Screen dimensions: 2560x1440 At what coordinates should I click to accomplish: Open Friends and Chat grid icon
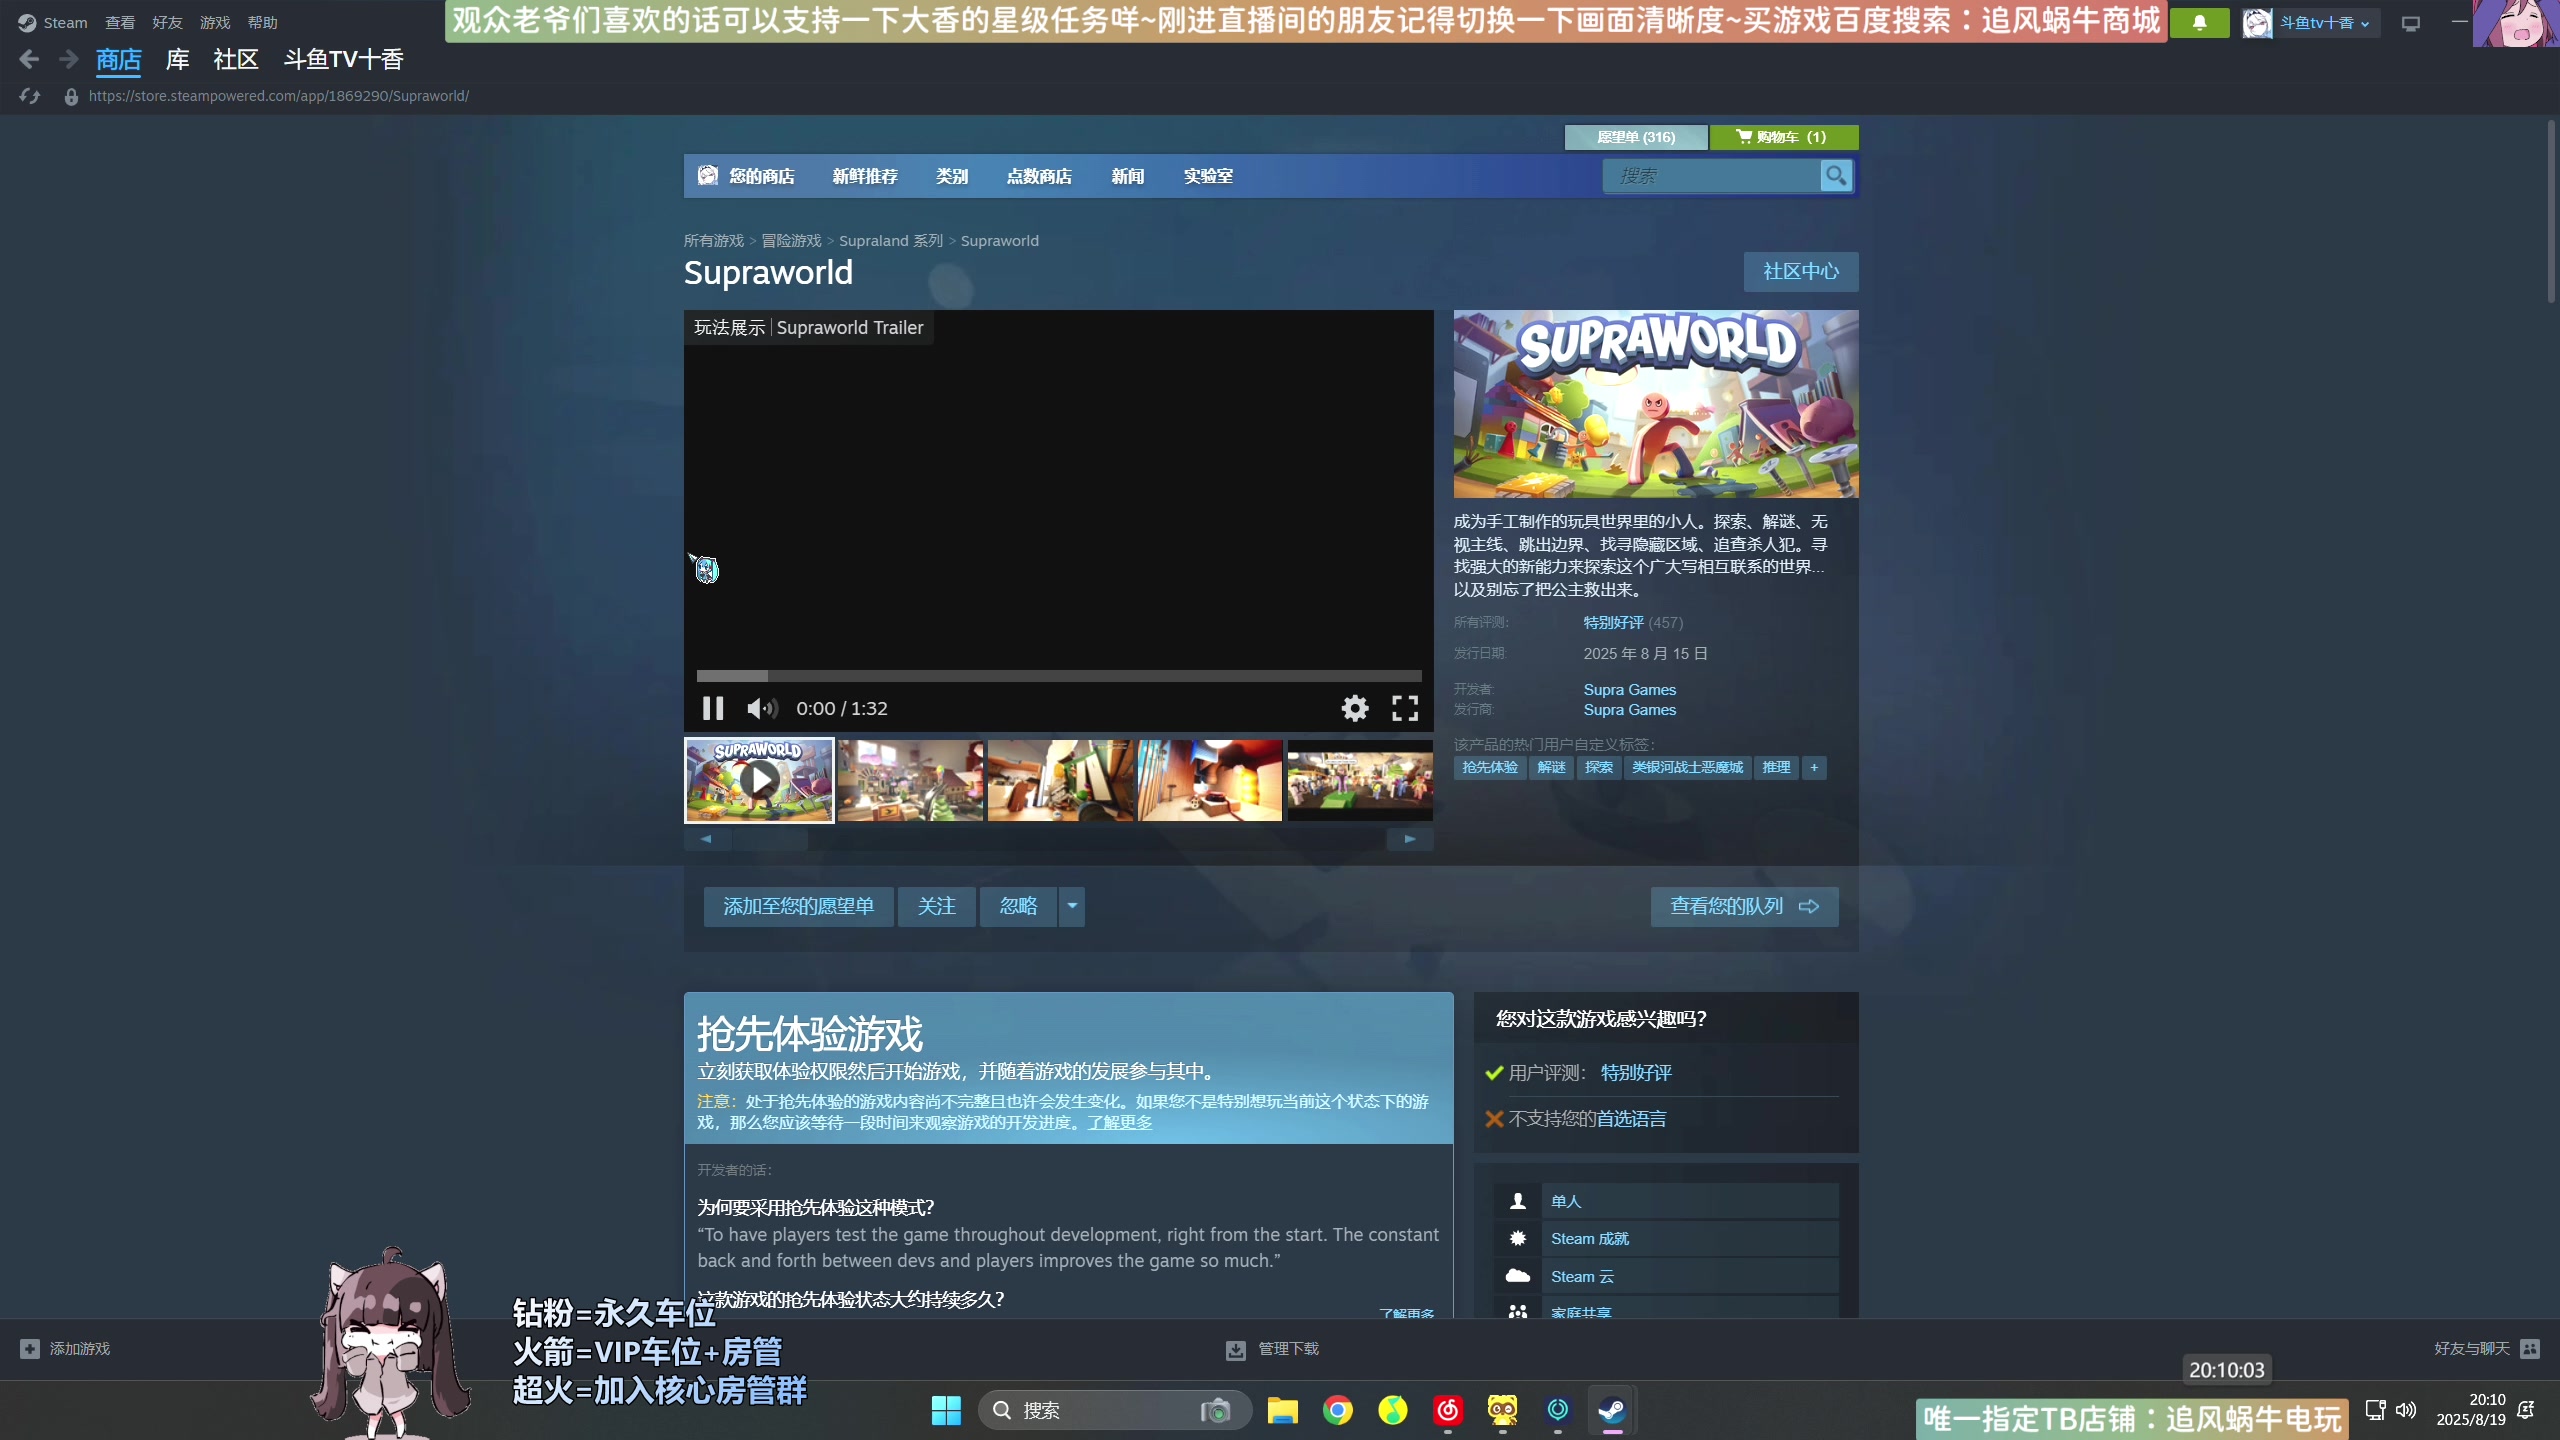tap(2530, 1349)
